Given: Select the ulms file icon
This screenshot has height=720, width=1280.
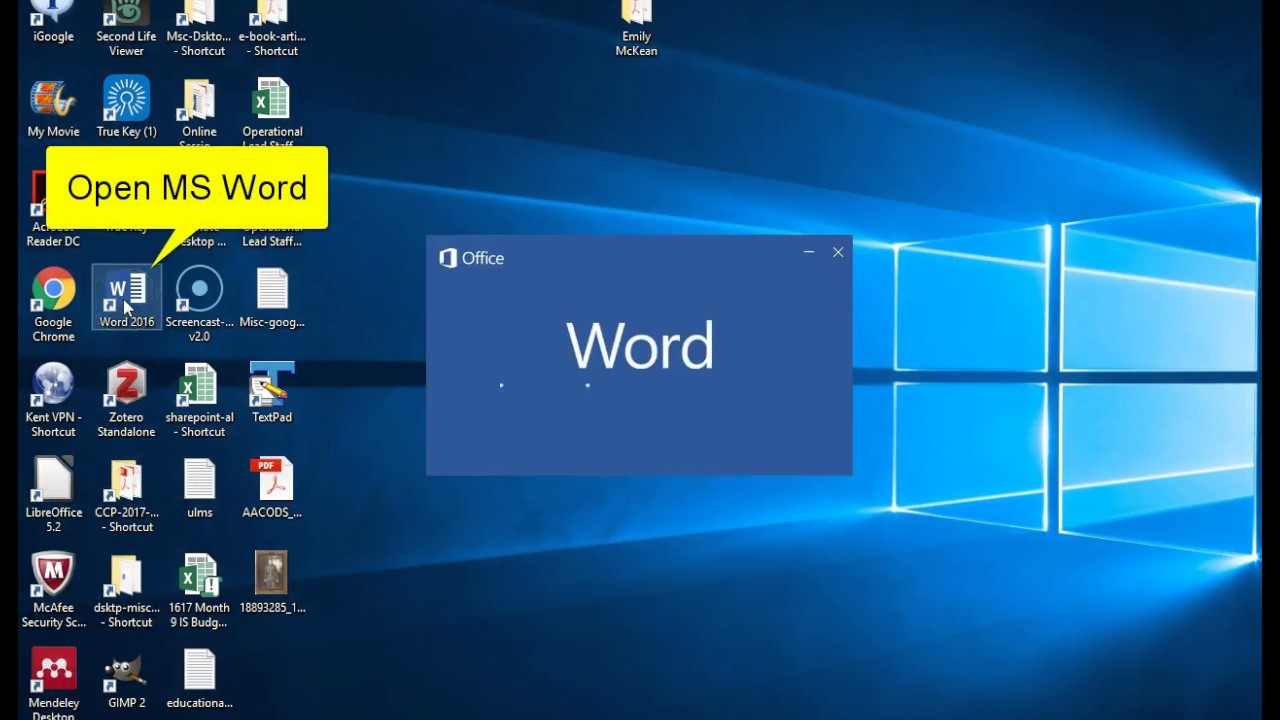Looking at the screenshot, I should tap(199, 488).
